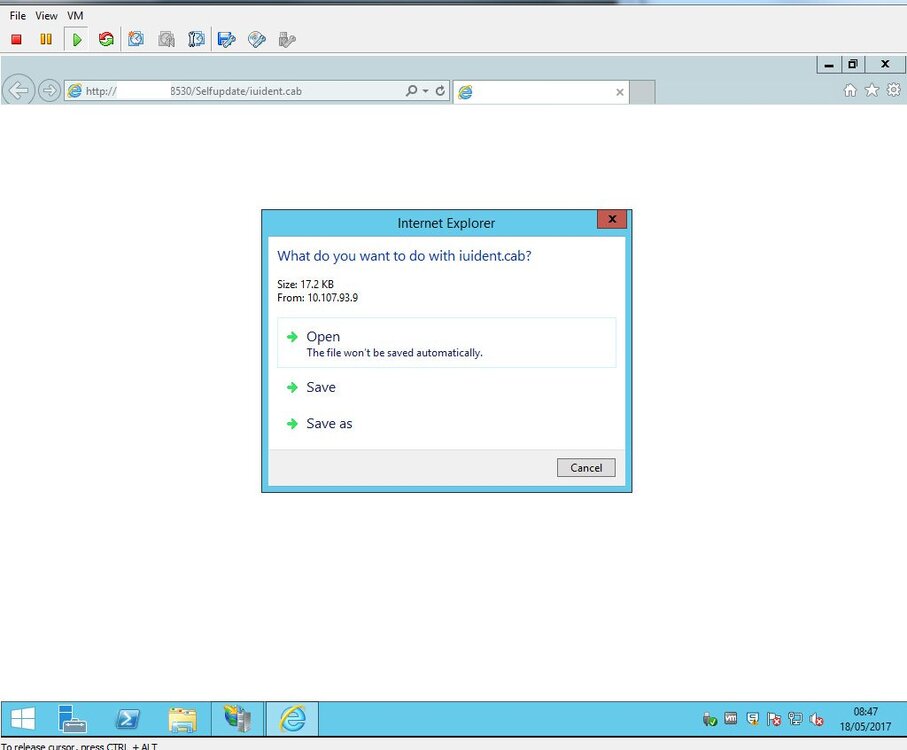Screen dimensions: 907x750
Task: Click the Safely Remove Hardware tray icon
Action: [x=710, y=719]
